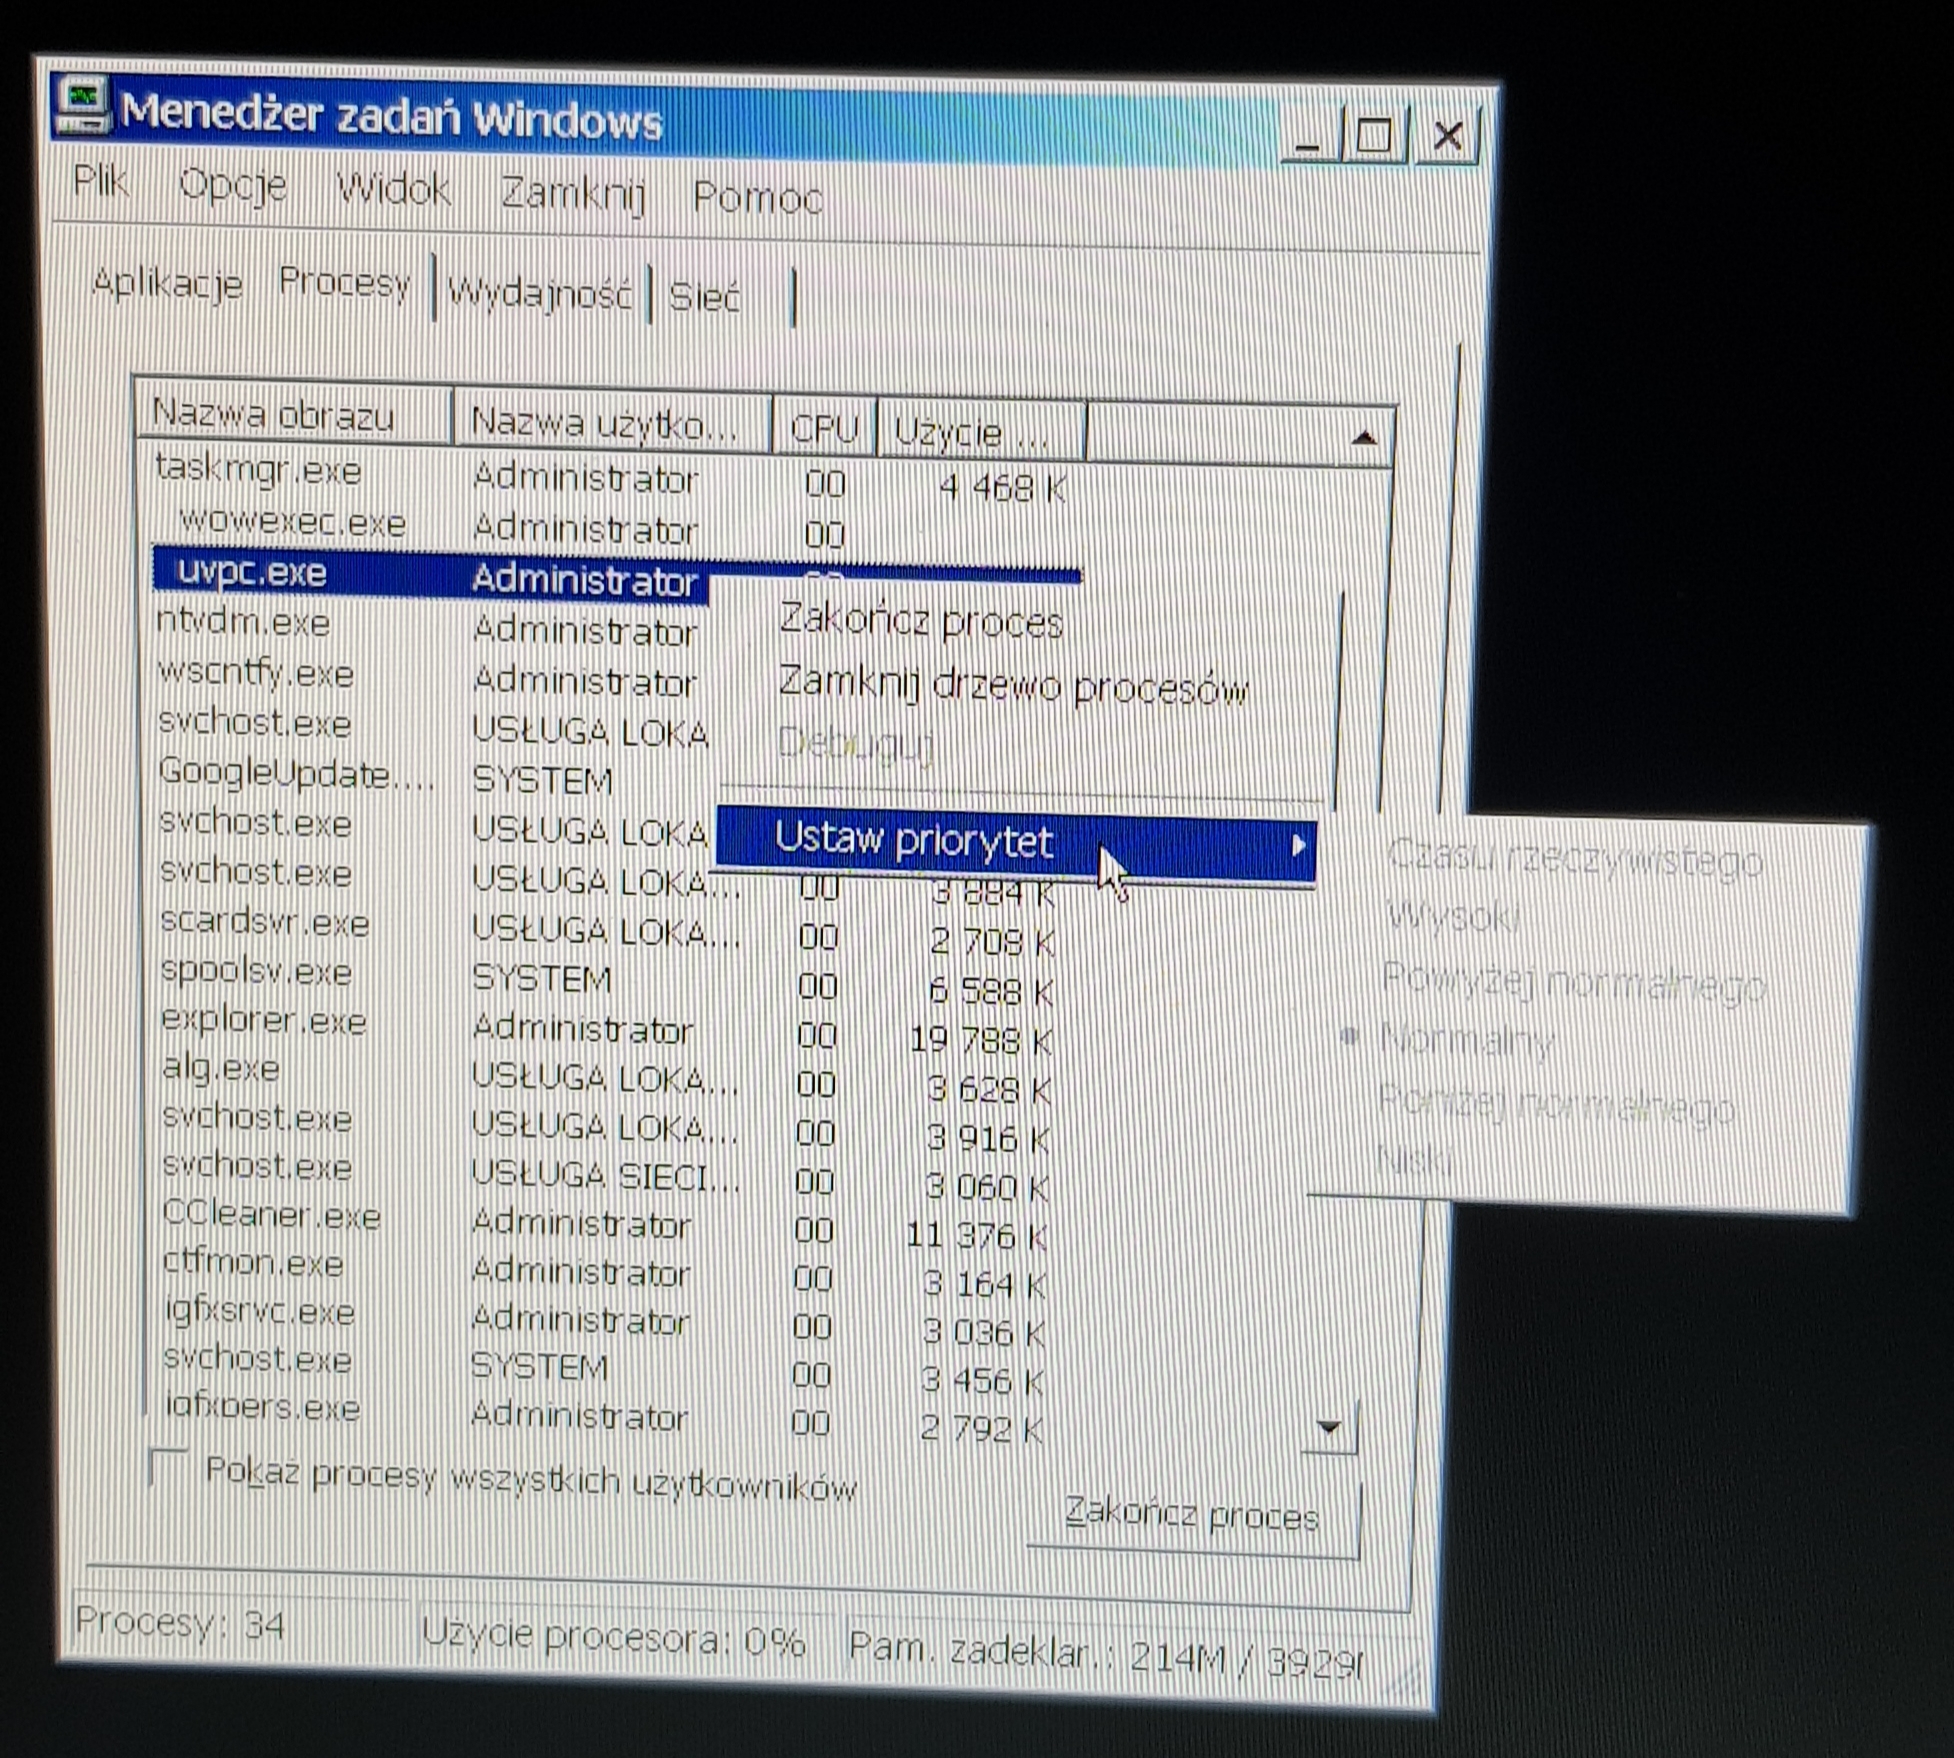Viewport: 1954px width, 1758px height.
Task: Open the Plik menu
Action: (100, 183)
